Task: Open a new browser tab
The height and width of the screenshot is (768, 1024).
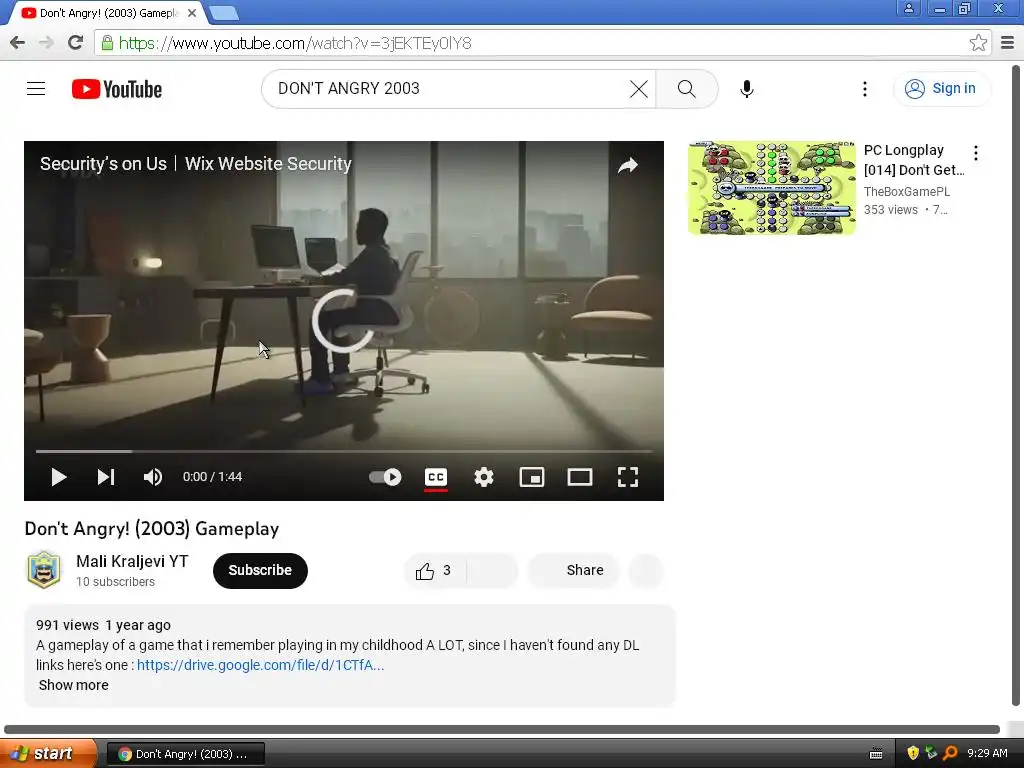Action: click(224, 13)
